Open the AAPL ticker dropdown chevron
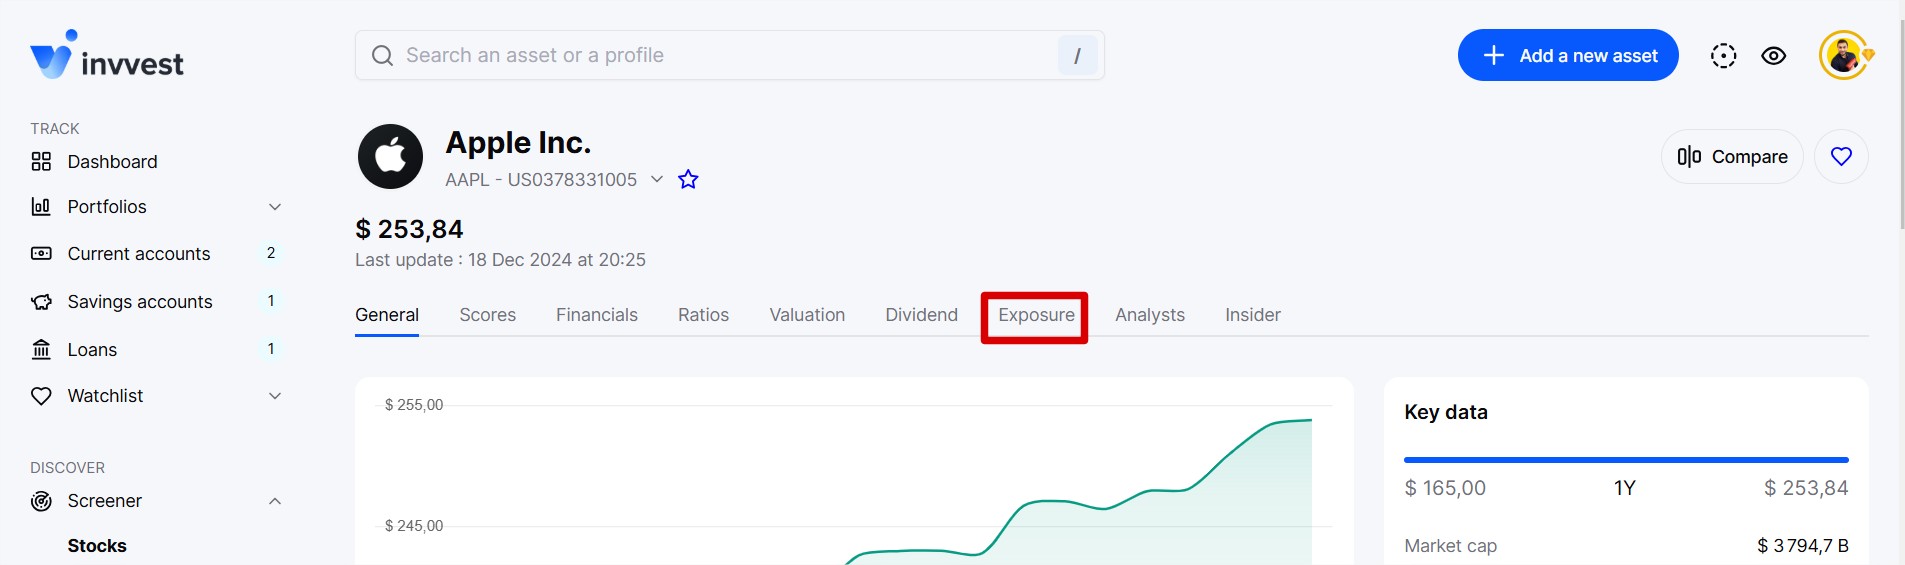The height and width of the screenshot is (565, 1905). (x=657, y=179)
